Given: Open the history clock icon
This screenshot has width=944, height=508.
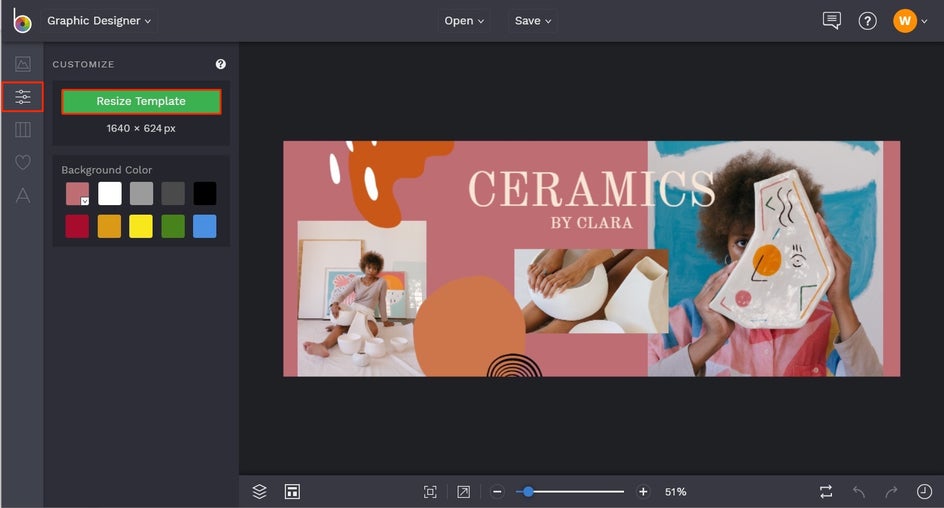Looking at the screenshot, I should click(x=924, y=491).
